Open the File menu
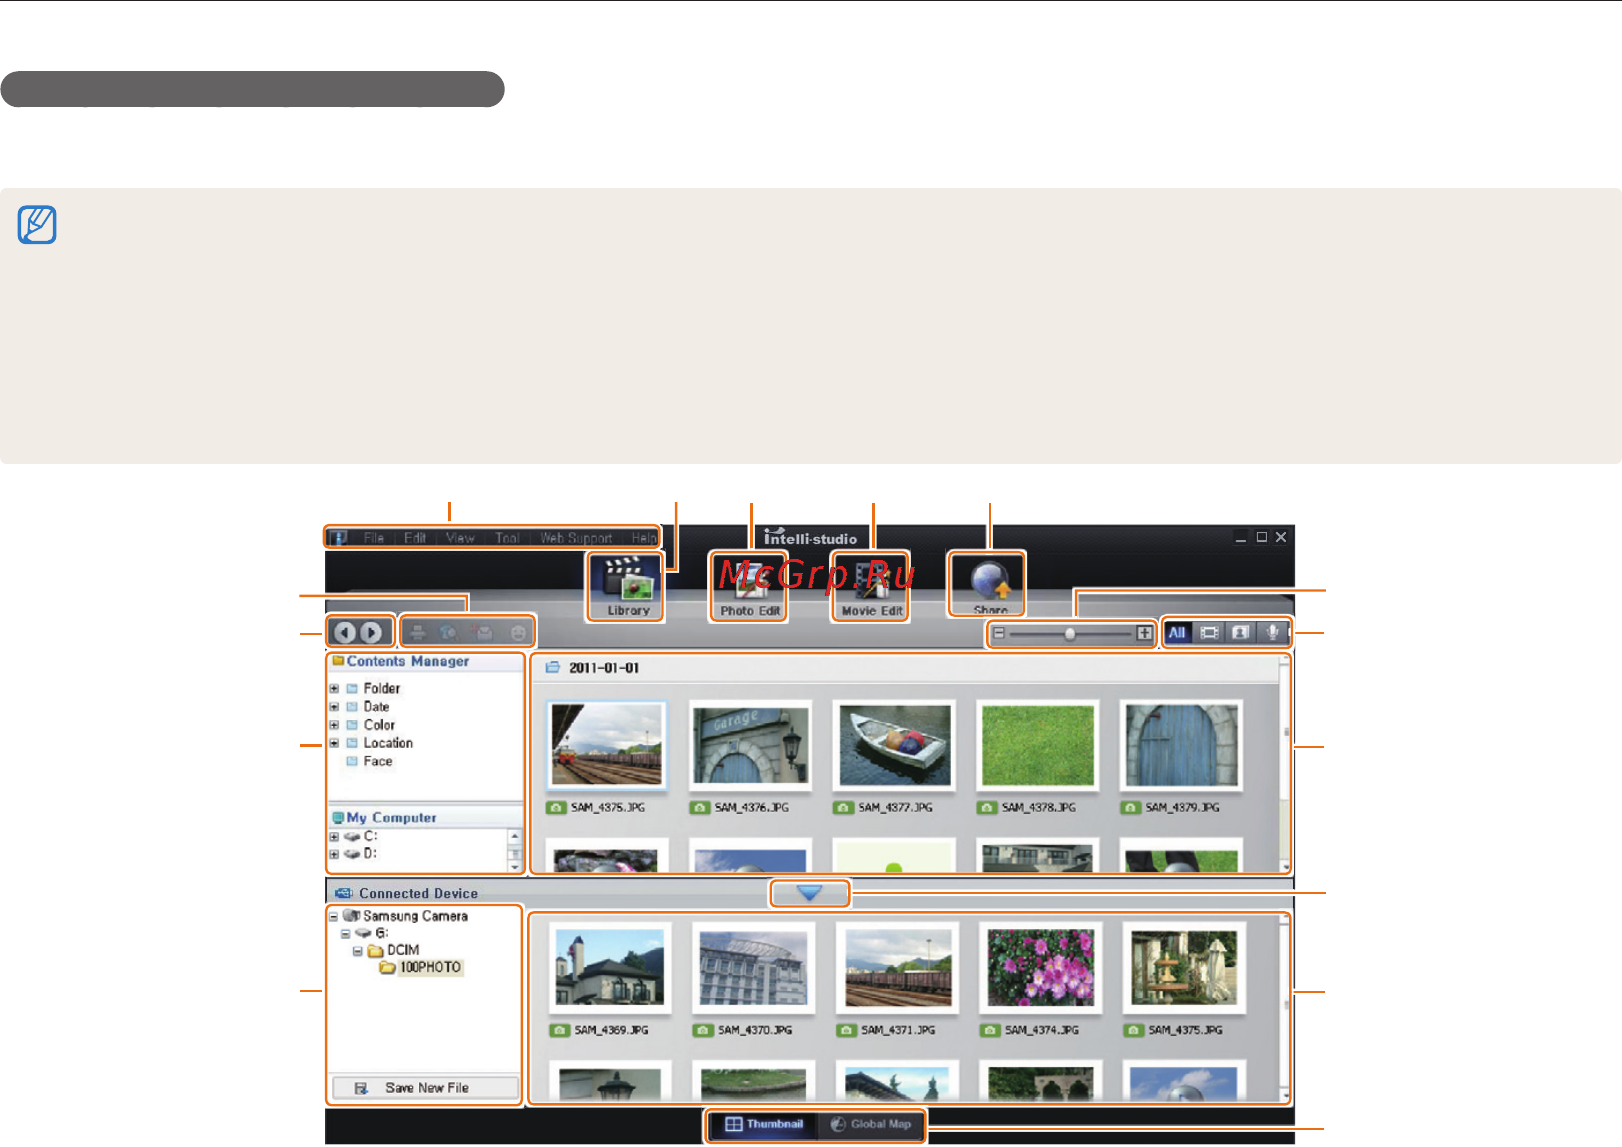The height and width of the screenshot is (1147, 1622). click(x=374, y=538)
